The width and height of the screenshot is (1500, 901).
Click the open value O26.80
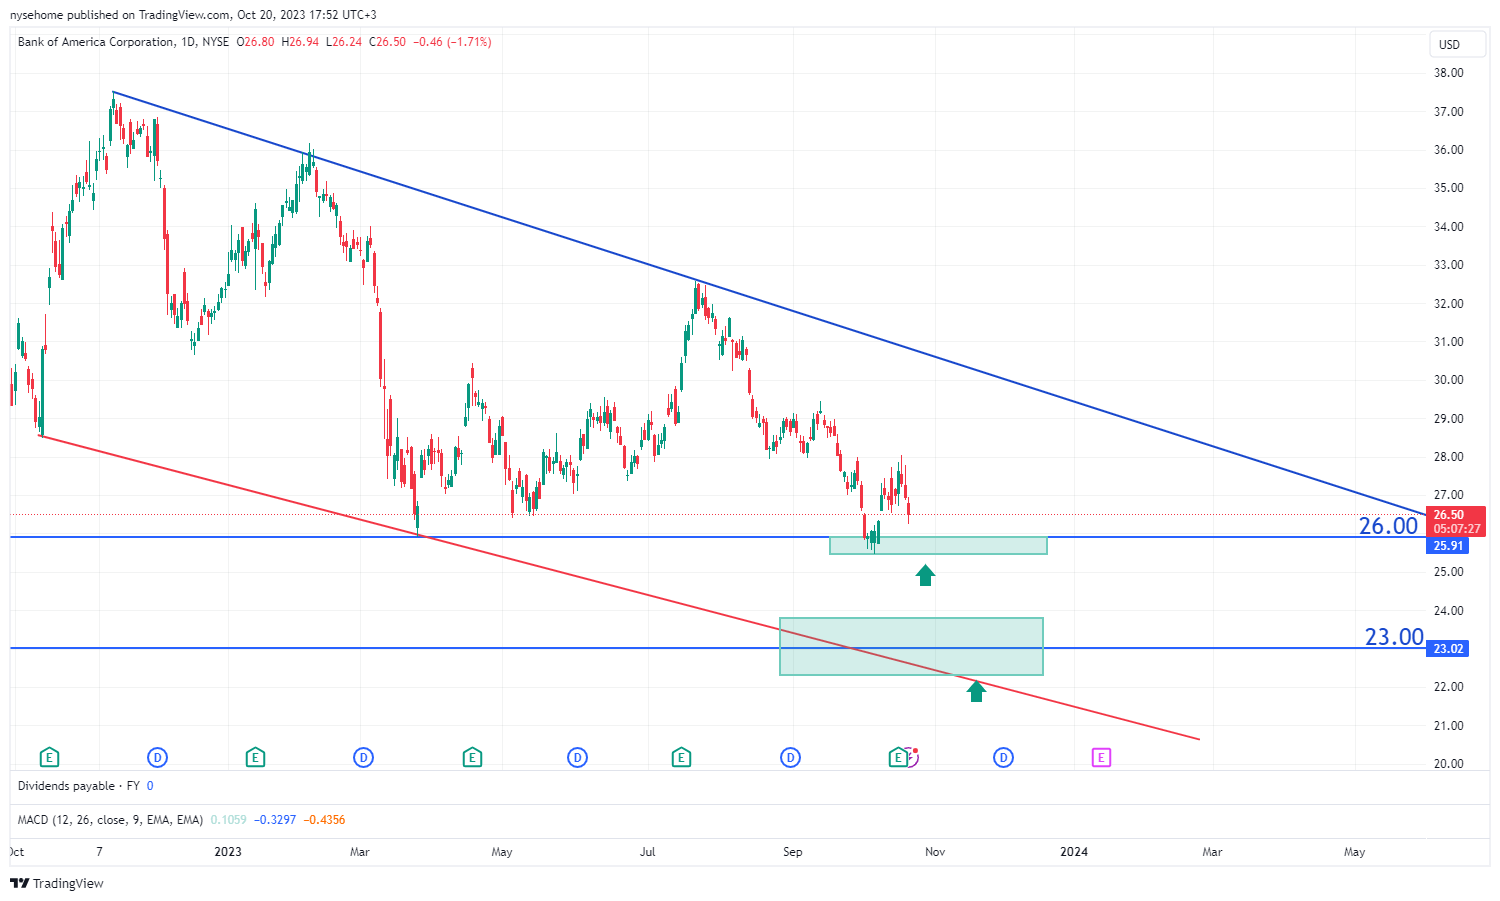click(x=256, y=42)
